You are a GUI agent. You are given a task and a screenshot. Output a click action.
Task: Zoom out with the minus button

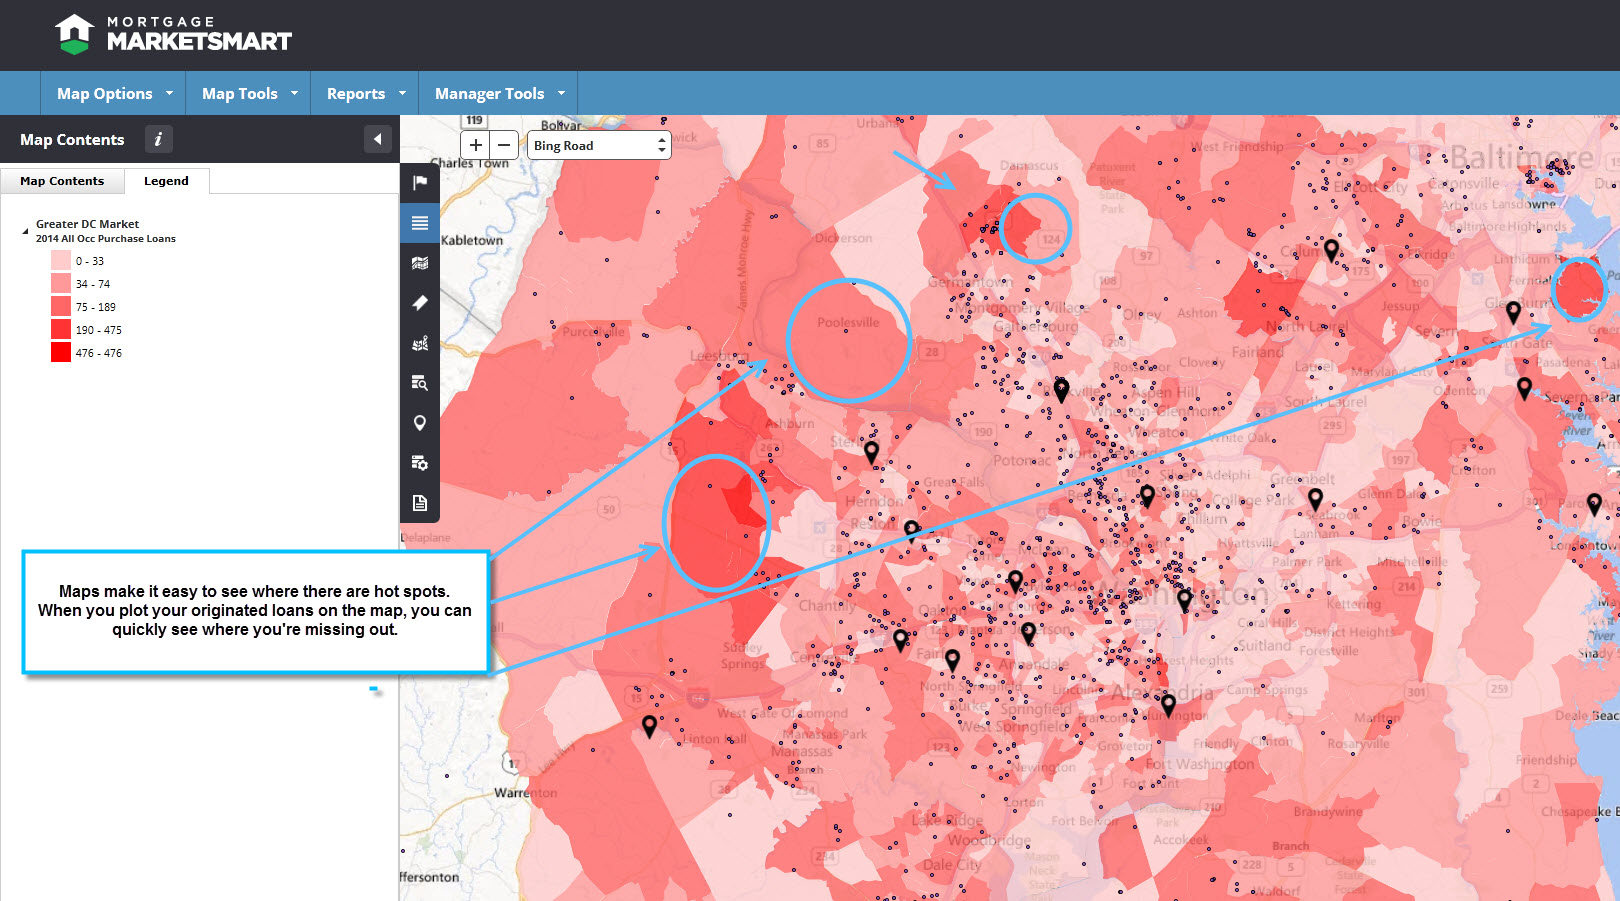tap(505, 145)
